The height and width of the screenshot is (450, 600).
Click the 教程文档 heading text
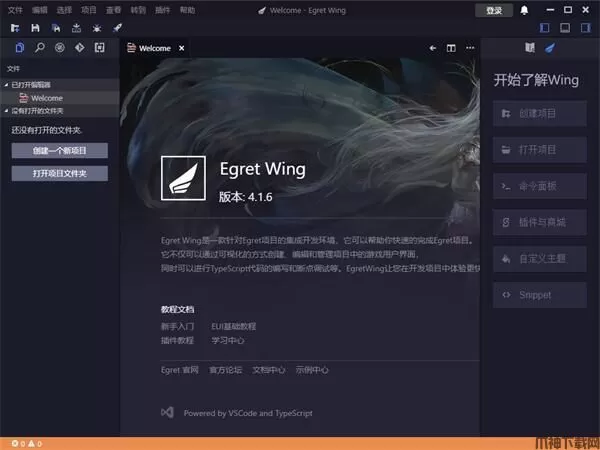click(x=178, y=309)
